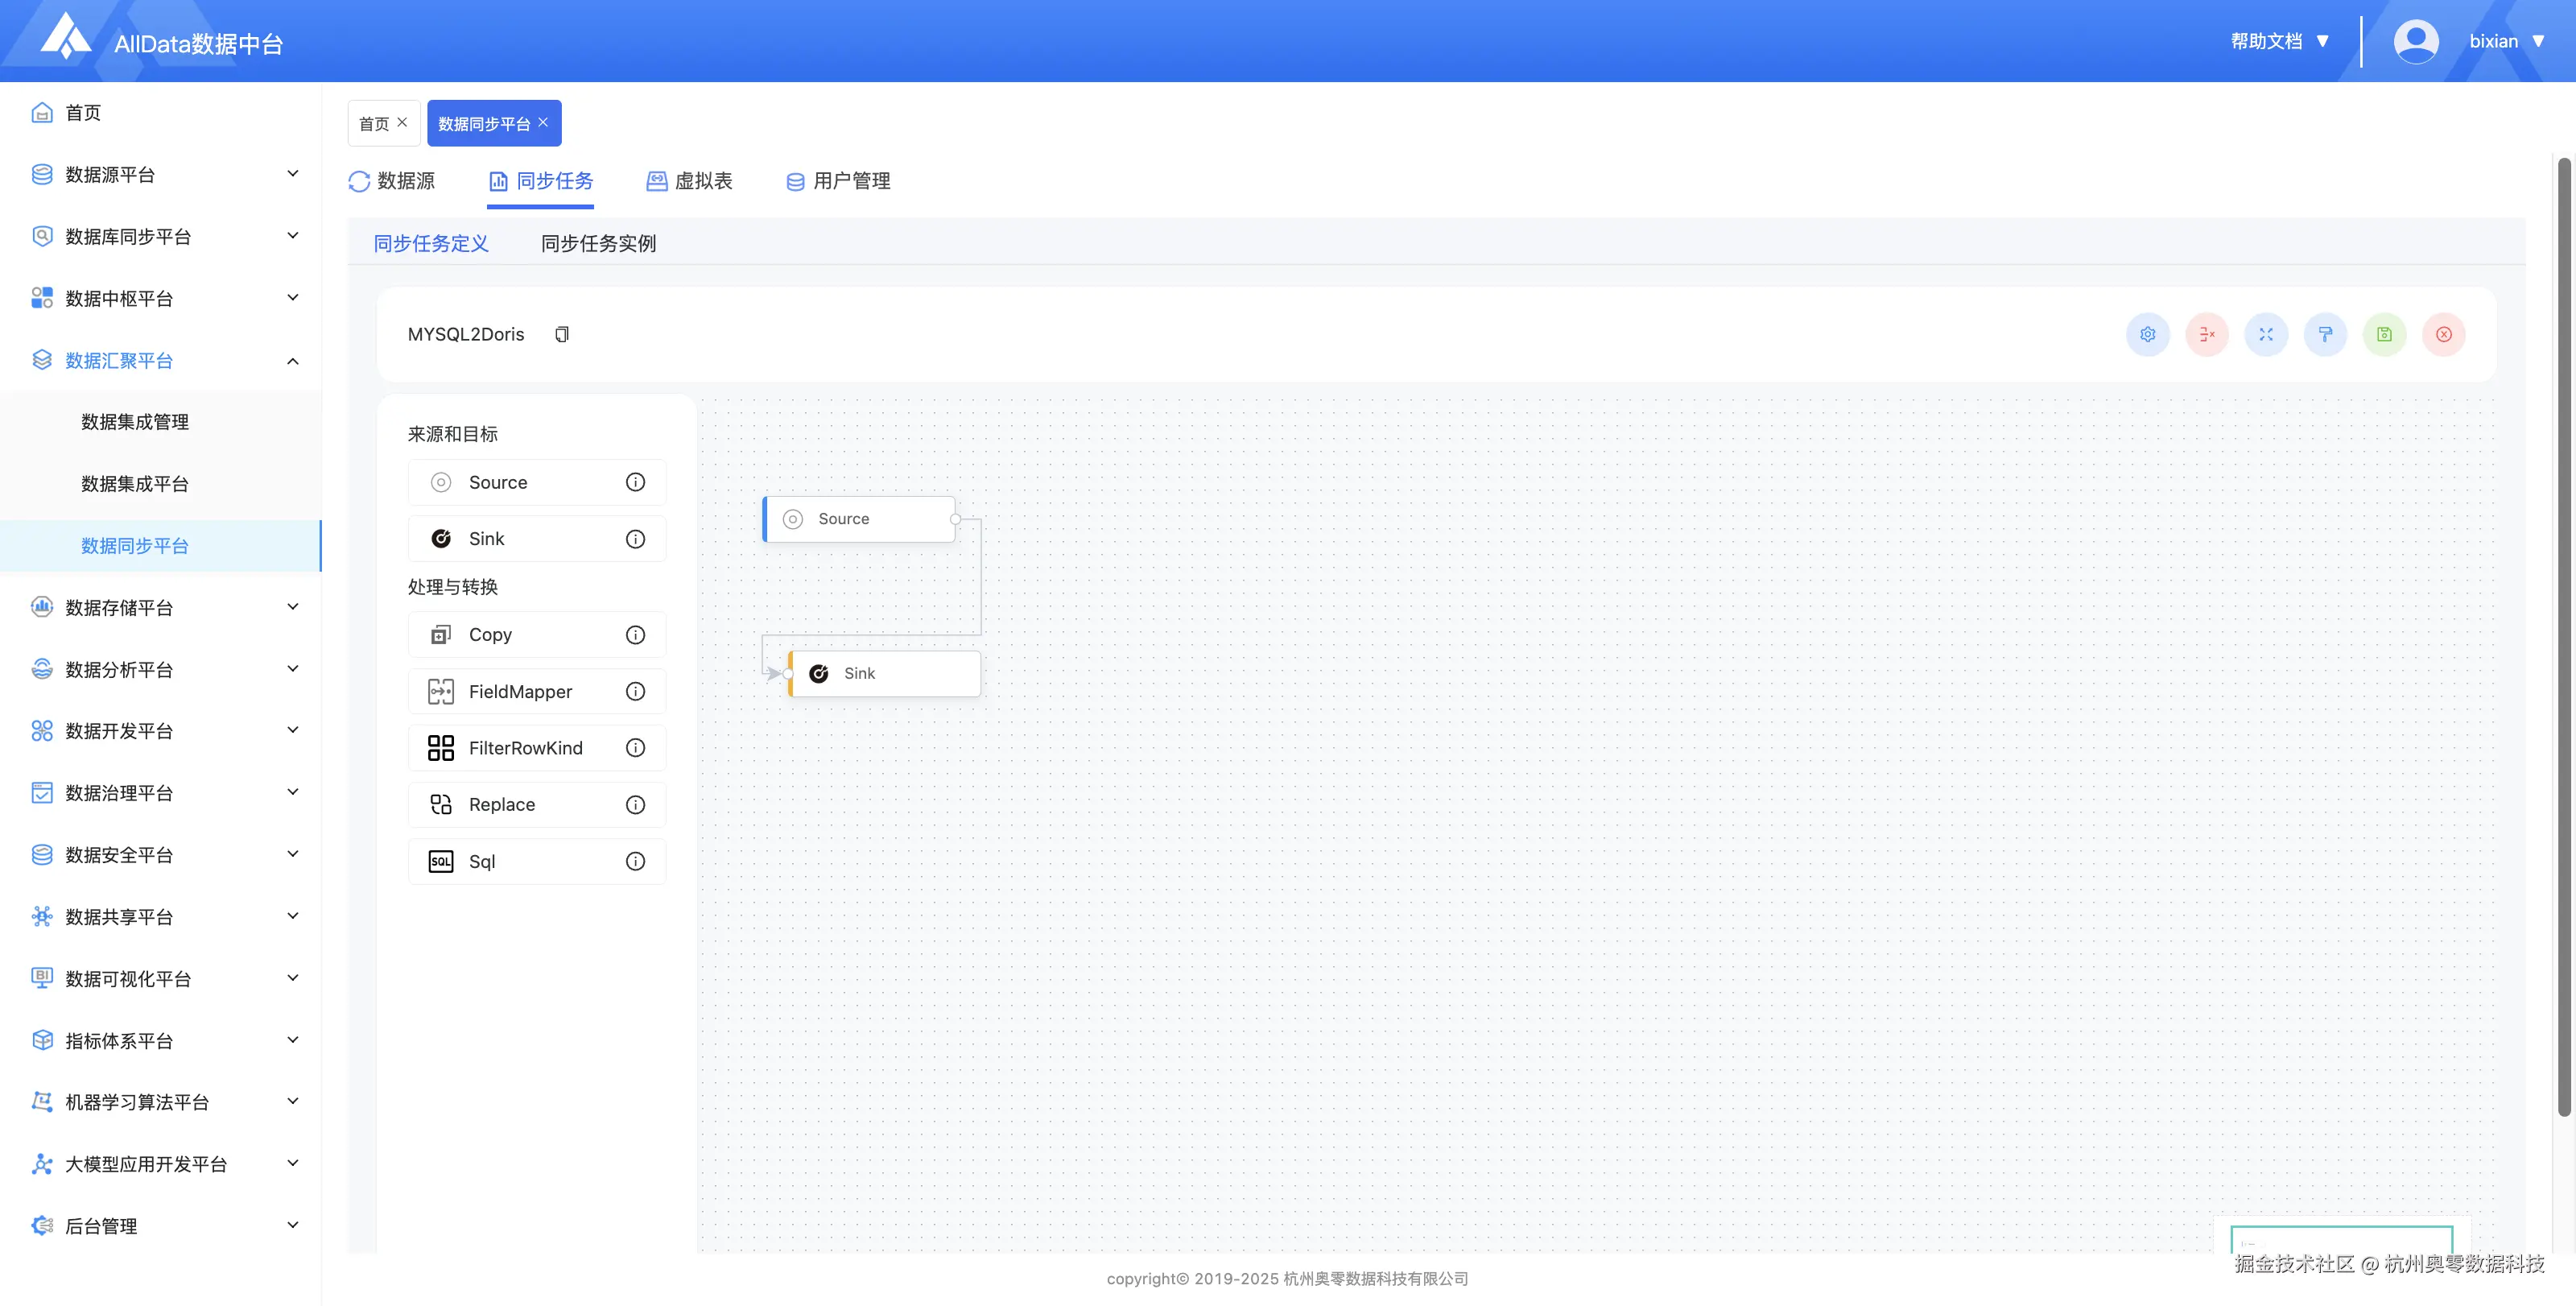Switch to 同步任务实例 sub-tab
The image size is (2576, 1306).
click(x=598, y=243)
